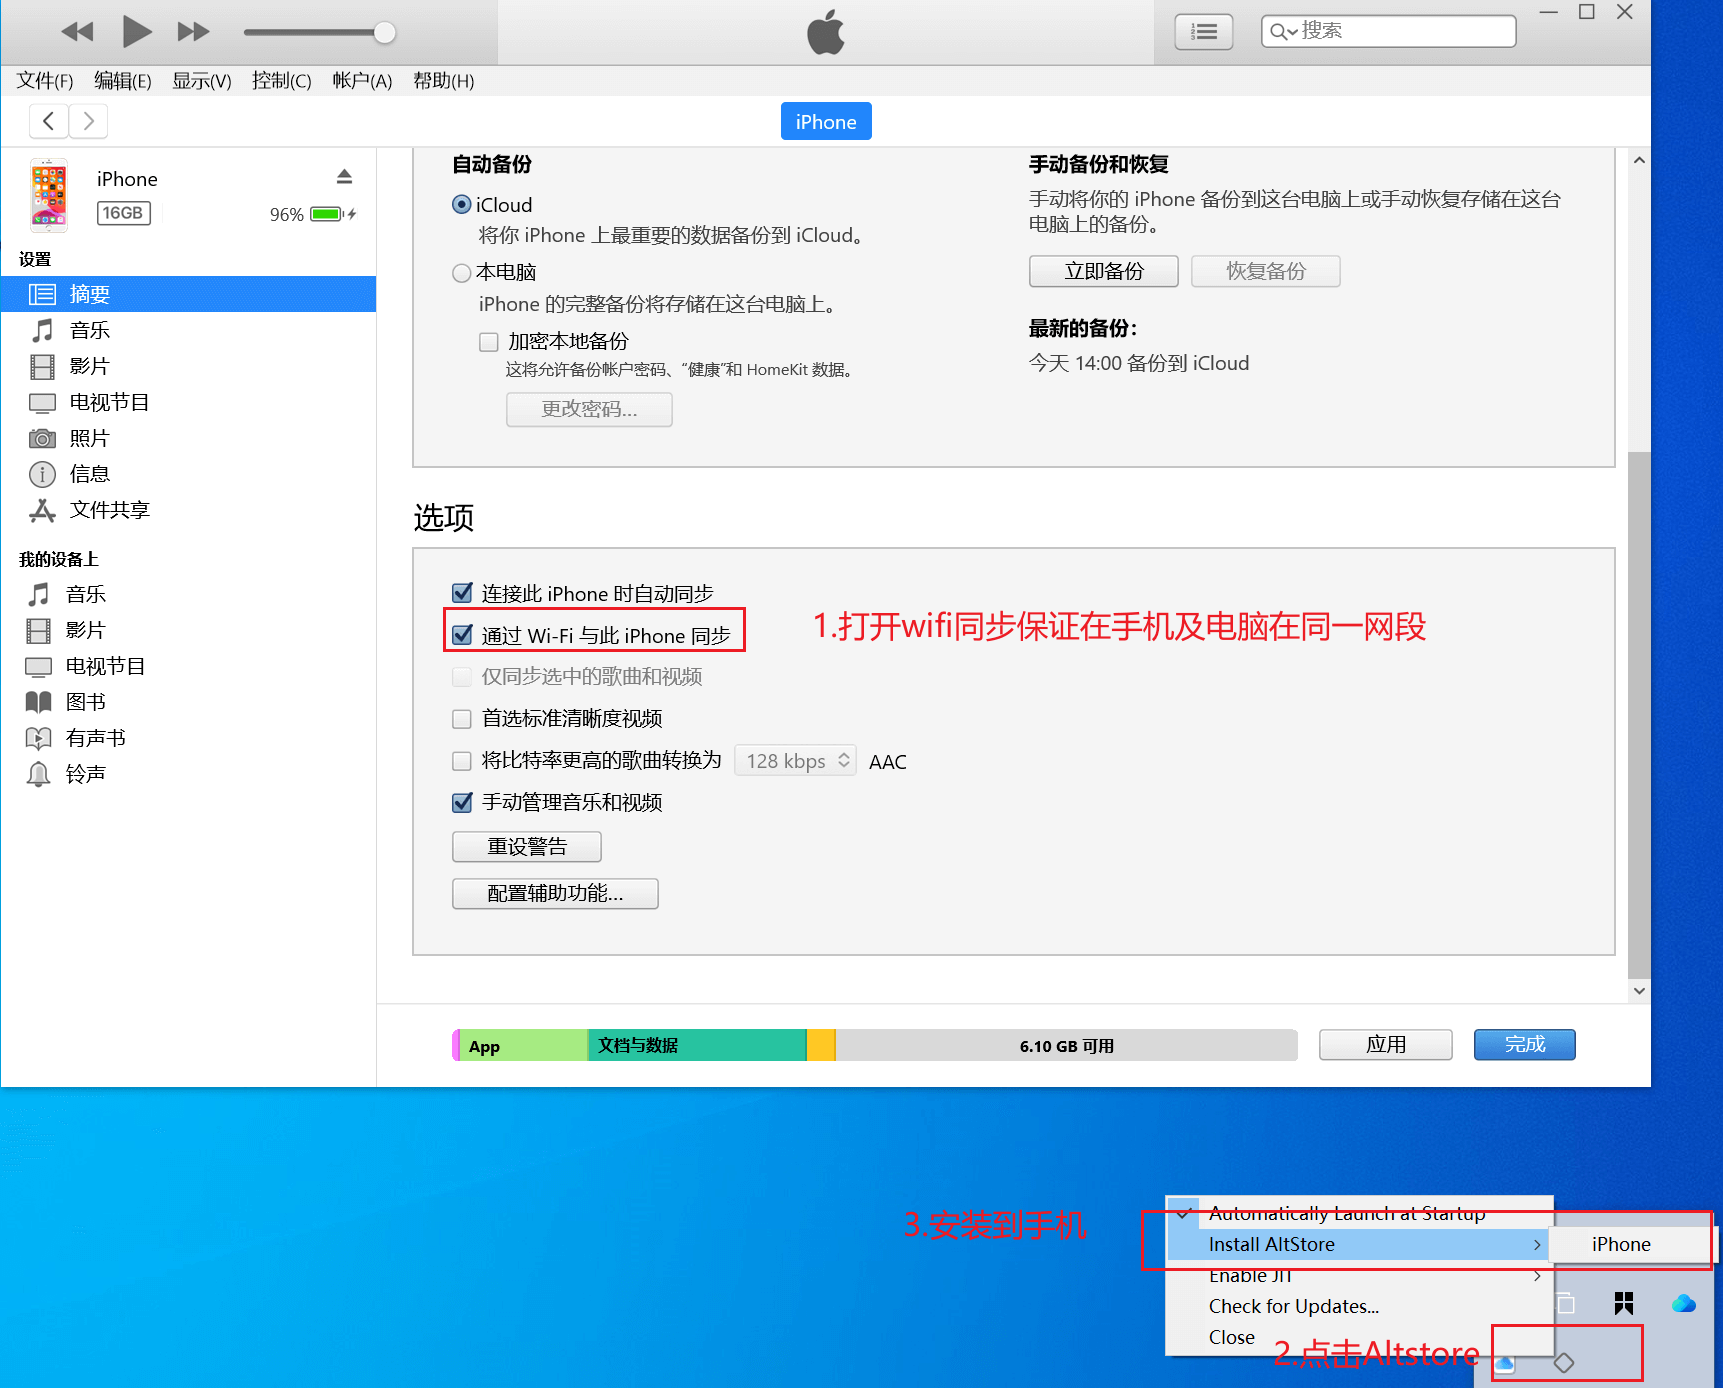Click the green App storage segment

[523, 1045]
